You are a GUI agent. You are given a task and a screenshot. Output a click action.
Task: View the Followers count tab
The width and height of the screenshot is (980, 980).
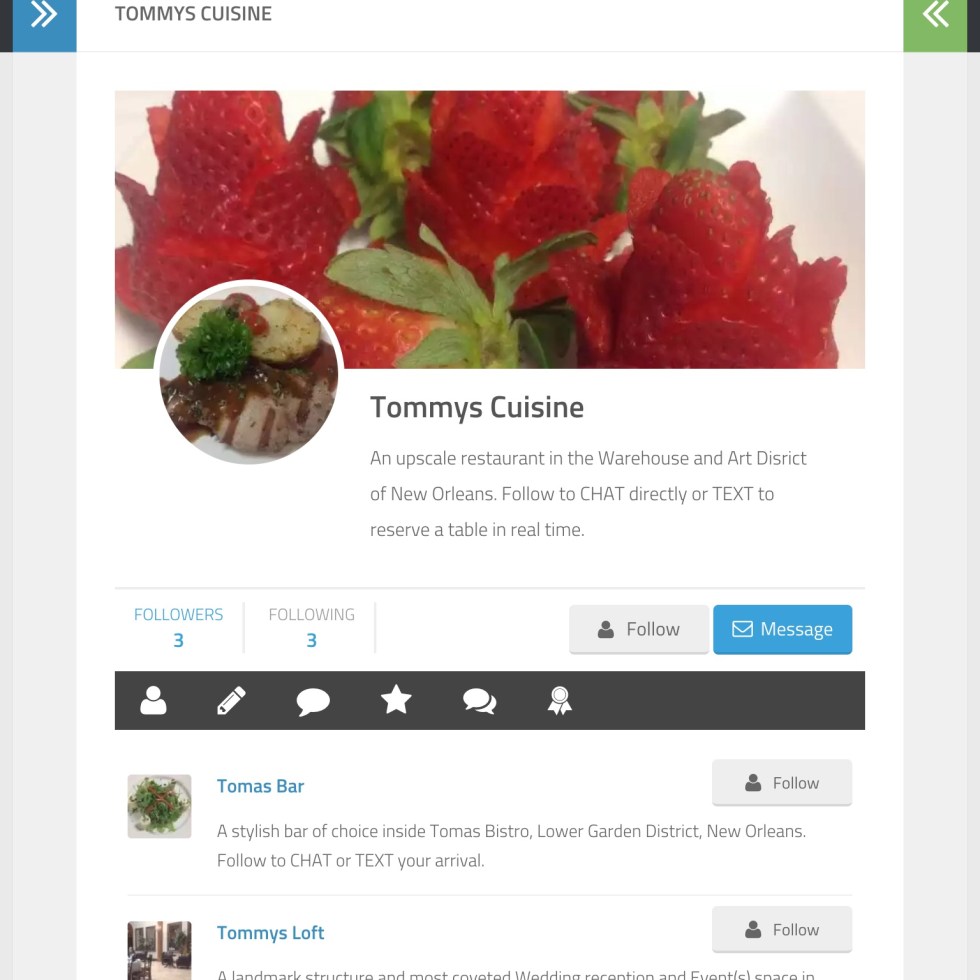pyautogui.click(x=179, y=628)
